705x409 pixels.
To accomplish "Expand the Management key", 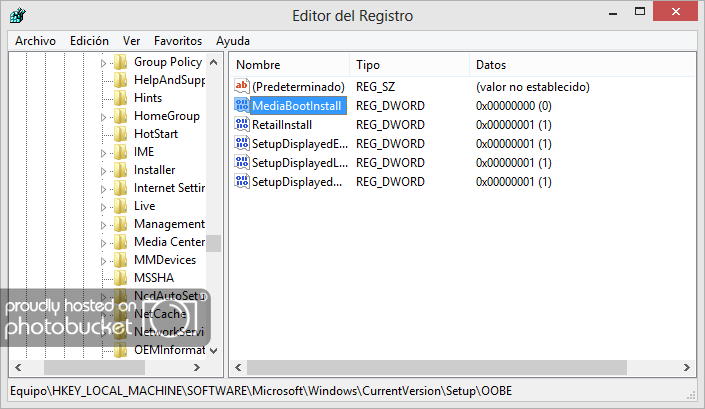I will click(103, 225).
